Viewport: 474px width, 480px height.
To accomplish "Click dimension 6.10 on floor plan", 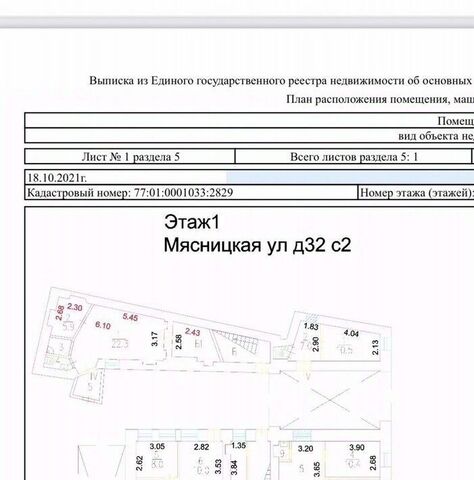I will coord(103,325).
